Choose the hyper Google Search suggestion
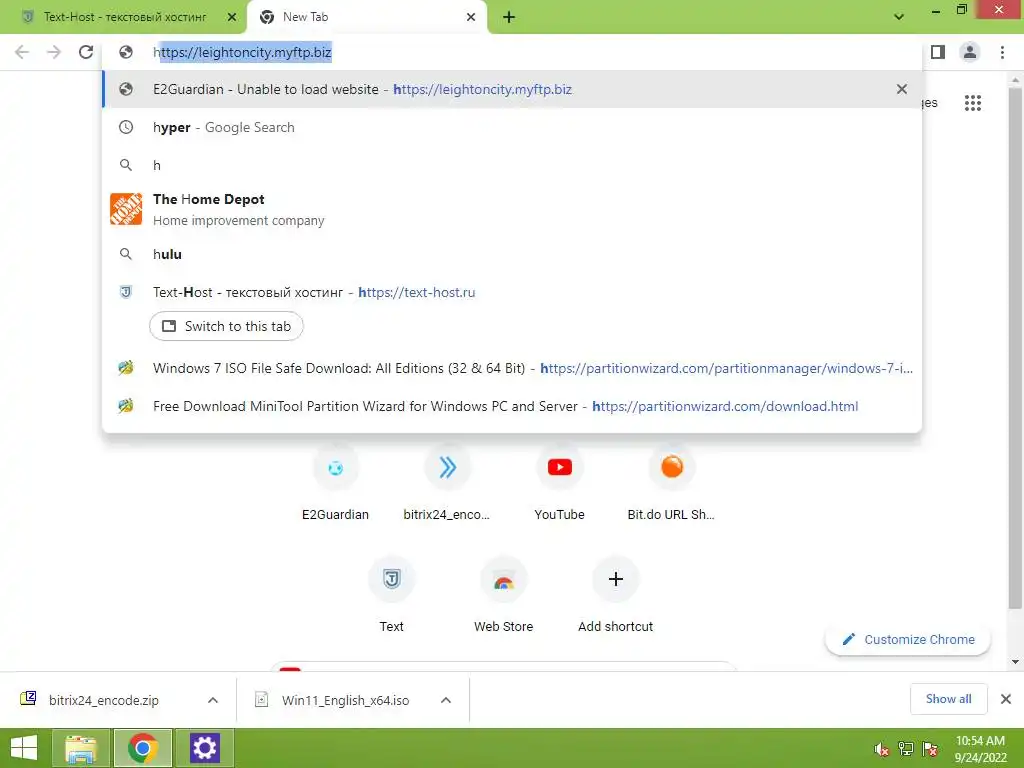This screenshot has height=768, width=1024. coord(512,127)
